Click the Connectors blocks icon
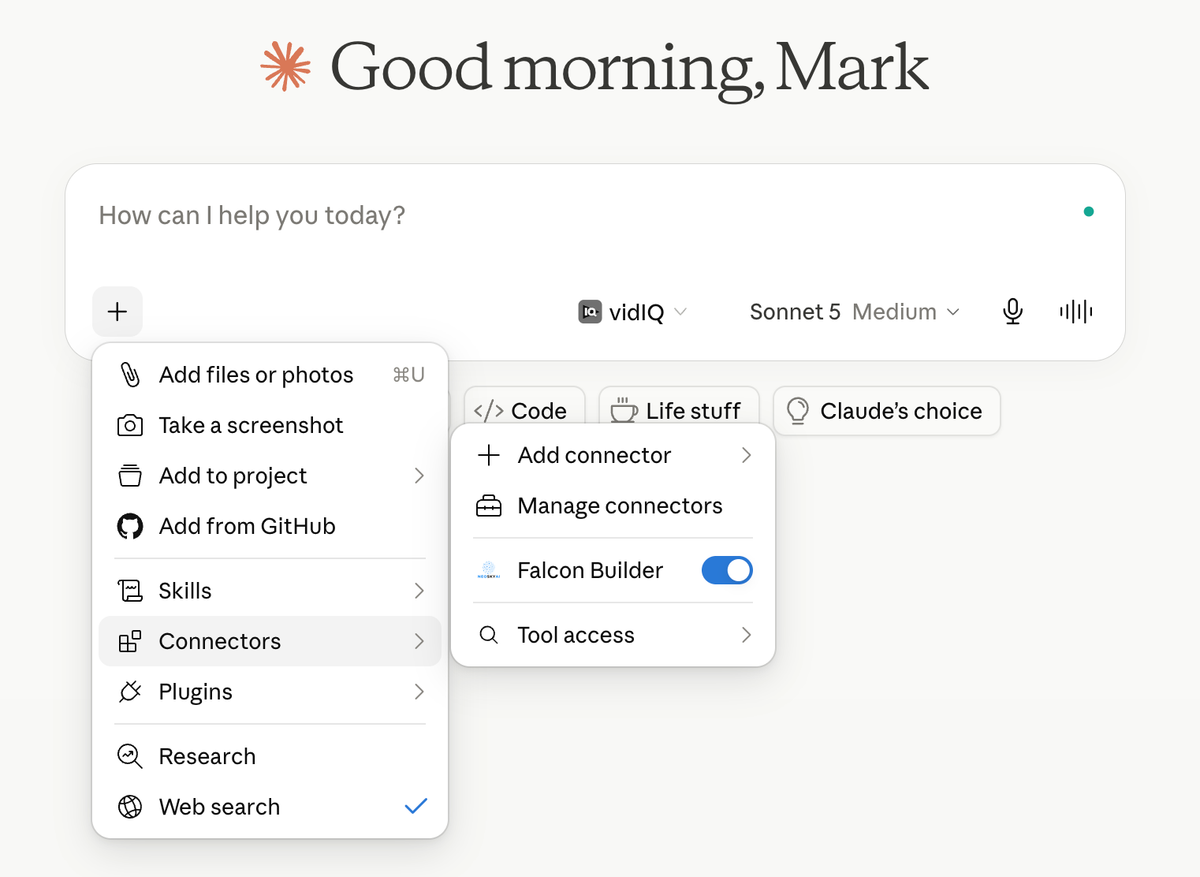 click(130, 642)
